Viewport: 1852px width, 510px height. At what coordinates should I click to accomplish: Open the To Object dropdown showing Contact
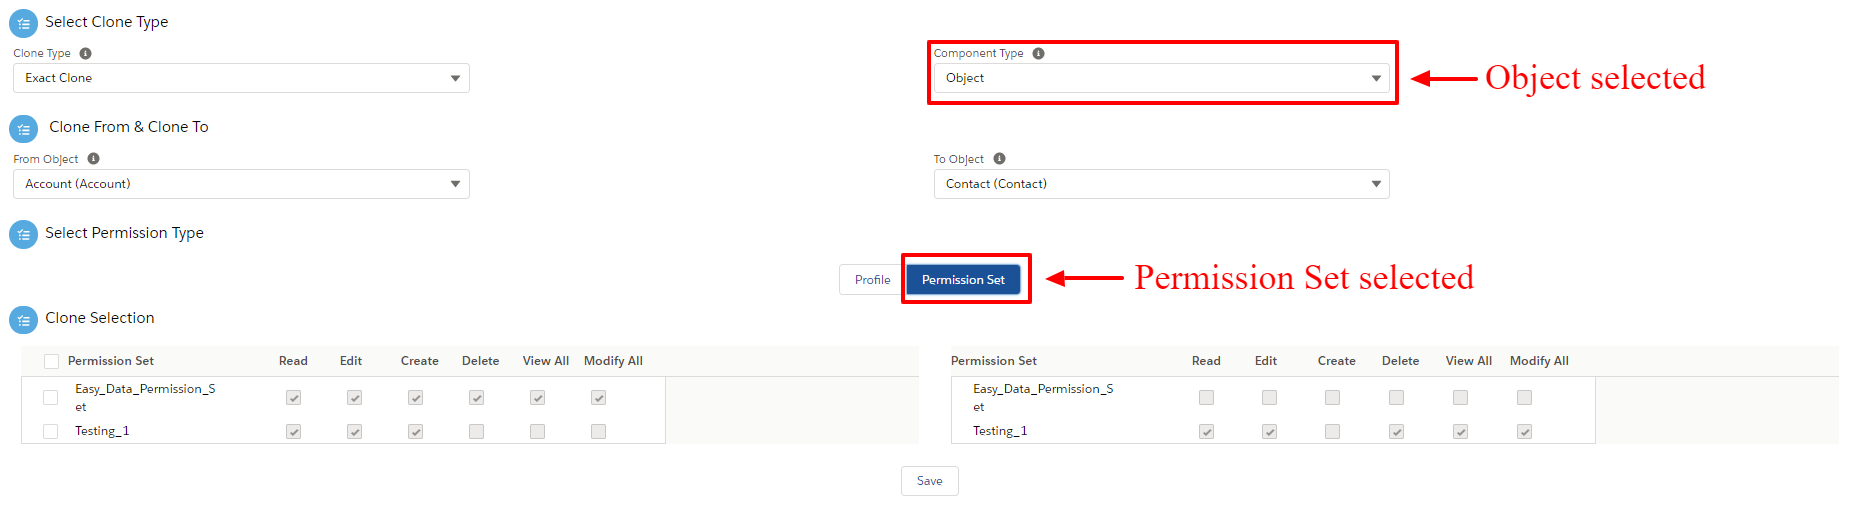pyautogui.click(x=1161, y=184)
